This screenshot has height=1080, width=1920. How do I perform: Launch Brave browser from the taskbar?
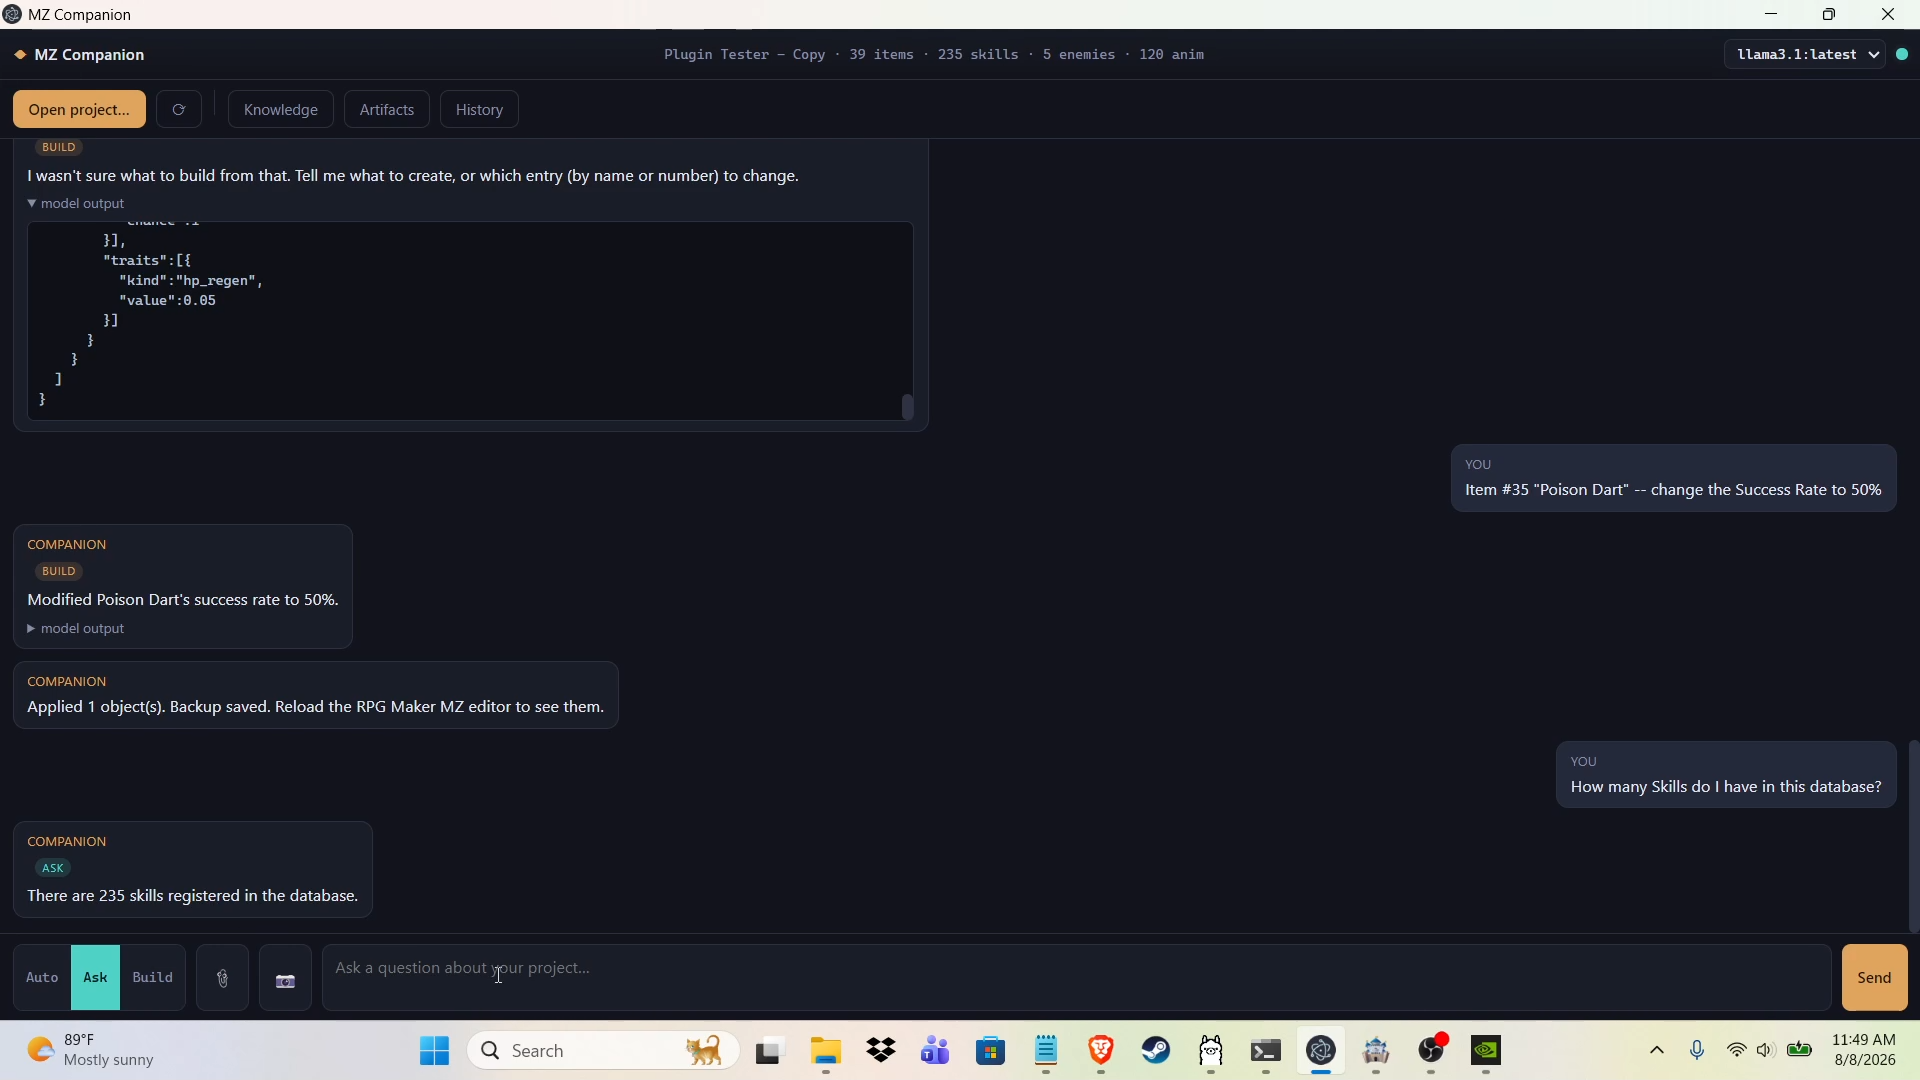coord(1101,1051)
